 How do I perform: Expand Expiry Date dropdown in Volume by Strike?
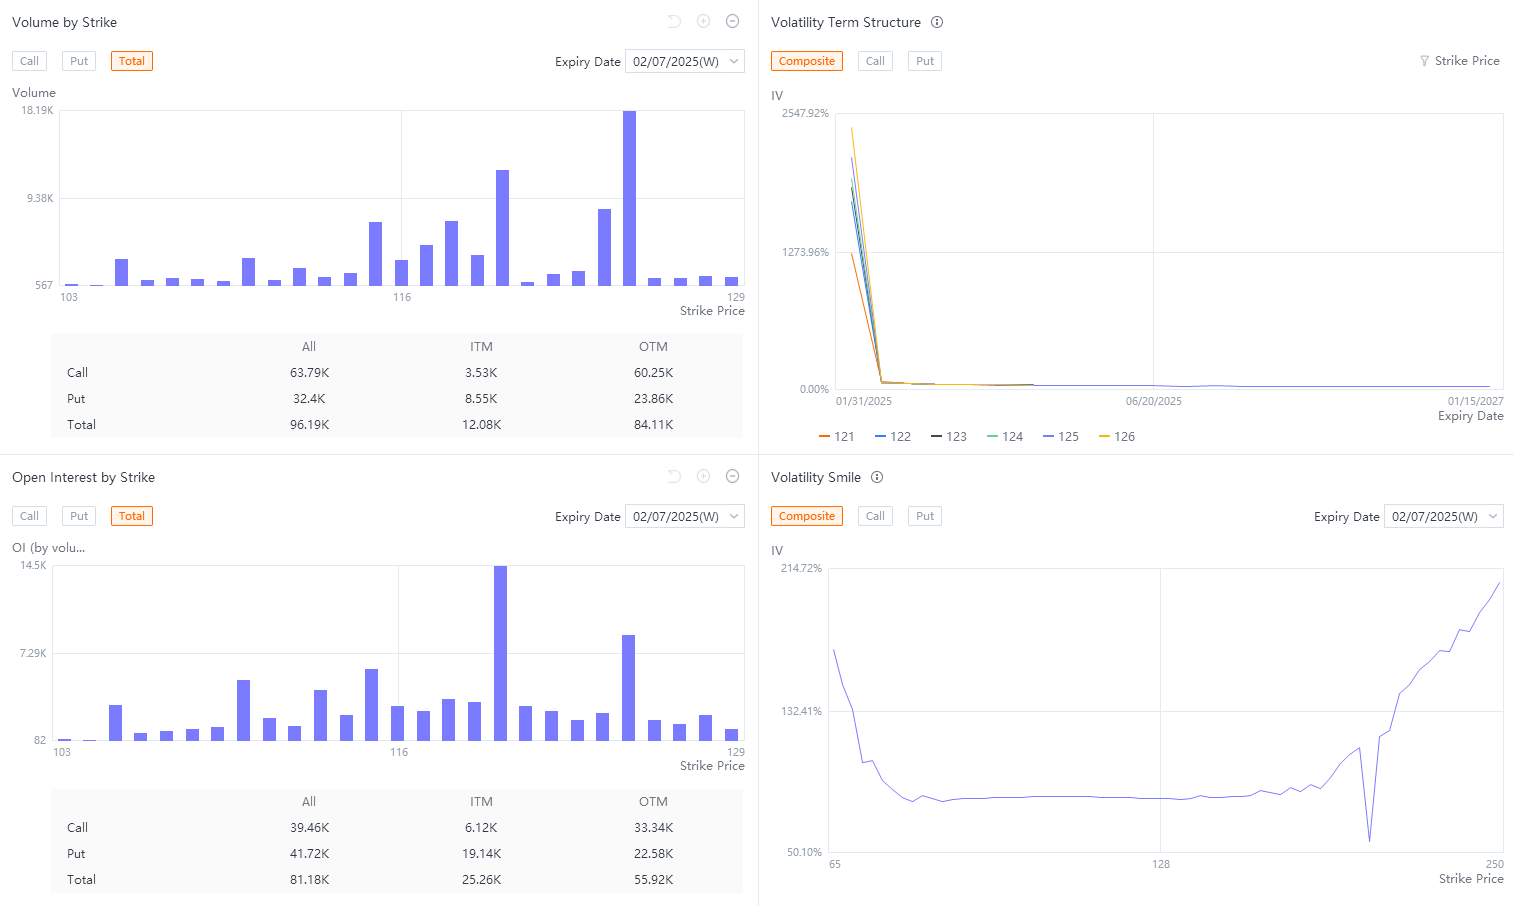click(x=685, y=61)
